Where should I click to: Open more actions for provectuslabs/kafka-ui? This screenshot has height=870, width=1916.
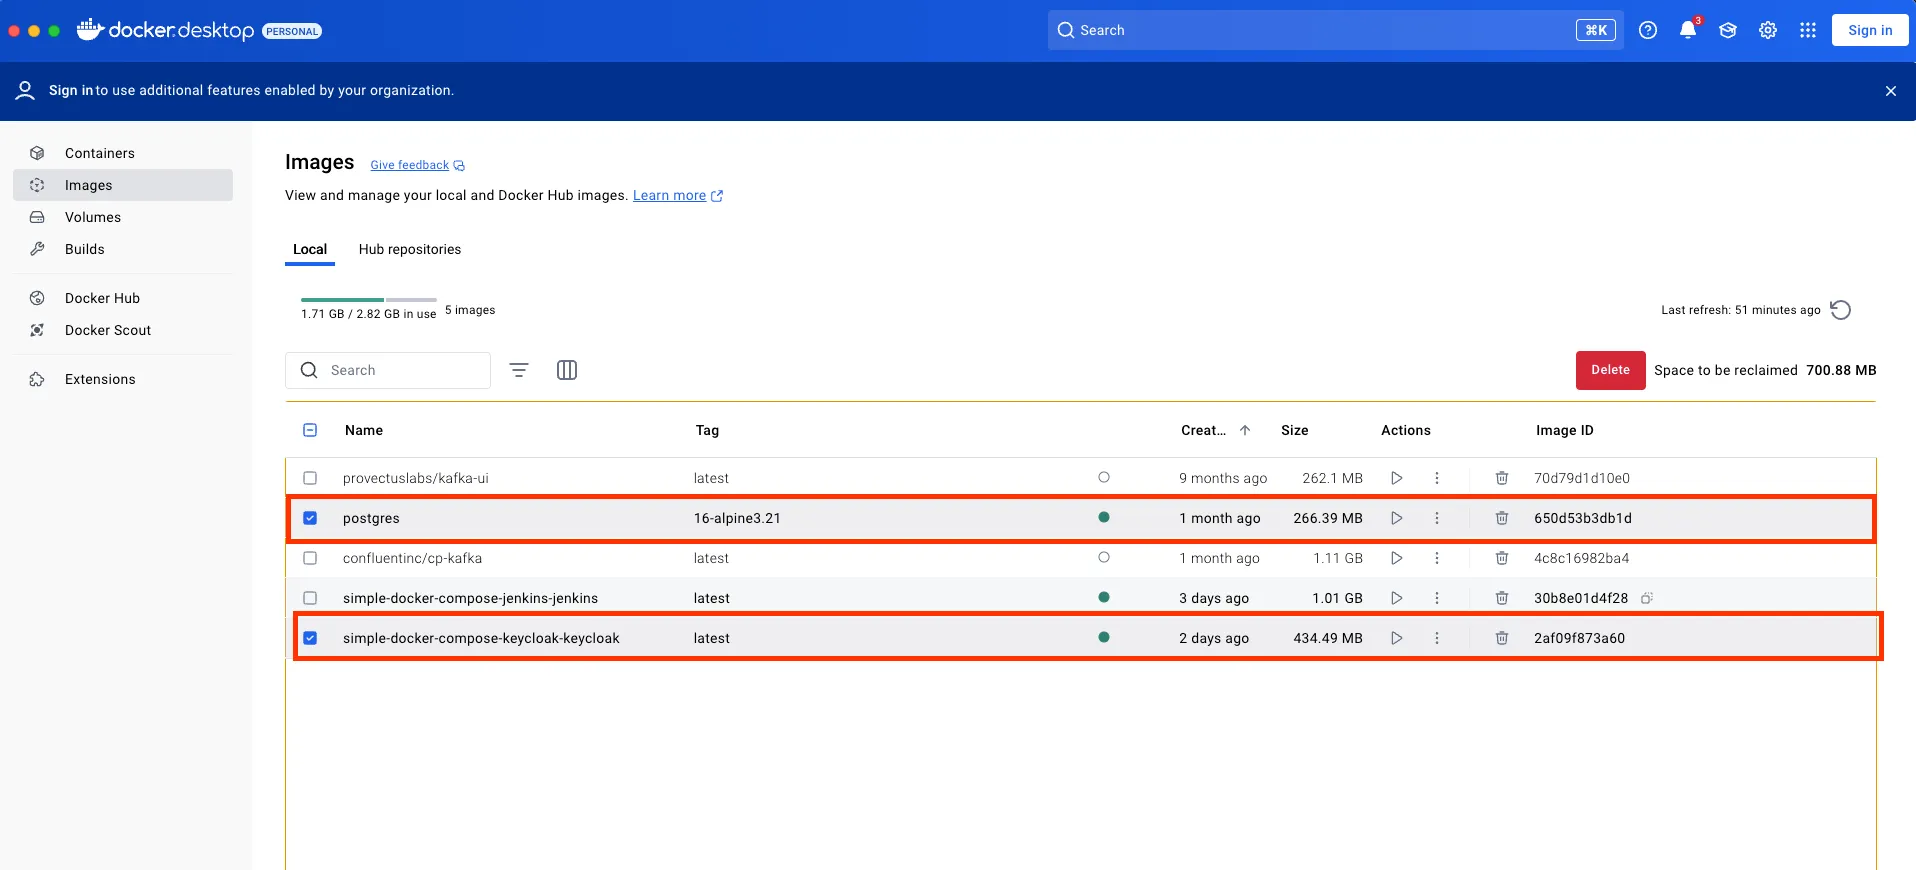(1437, 478)
